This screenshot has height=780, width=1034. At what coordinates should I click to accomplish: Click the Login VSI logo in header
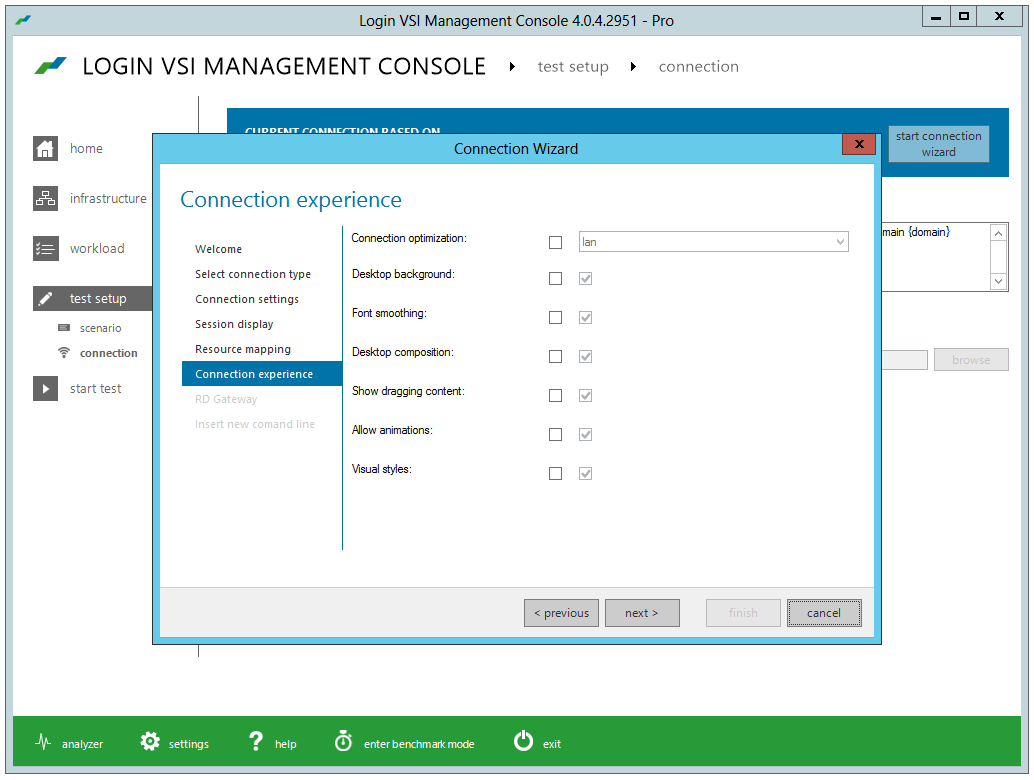point(51,65)
